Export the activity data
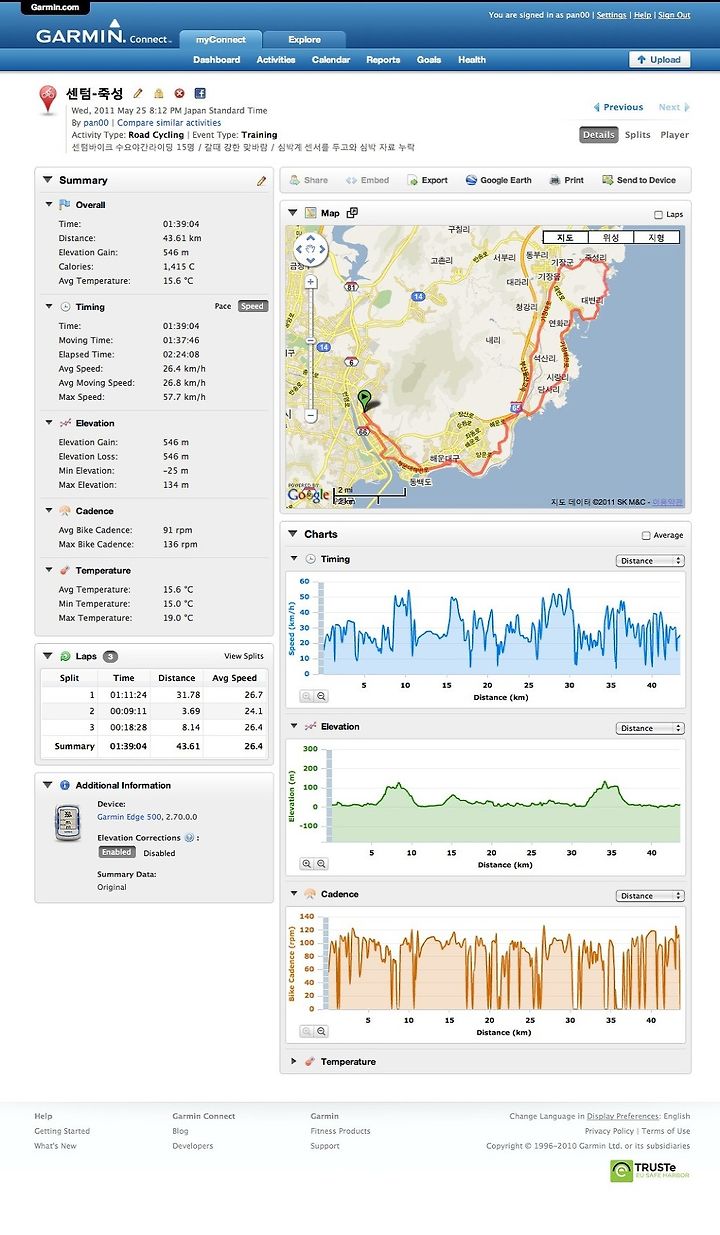This screenshot has height=1235, width=720. [x=427, y=180]
